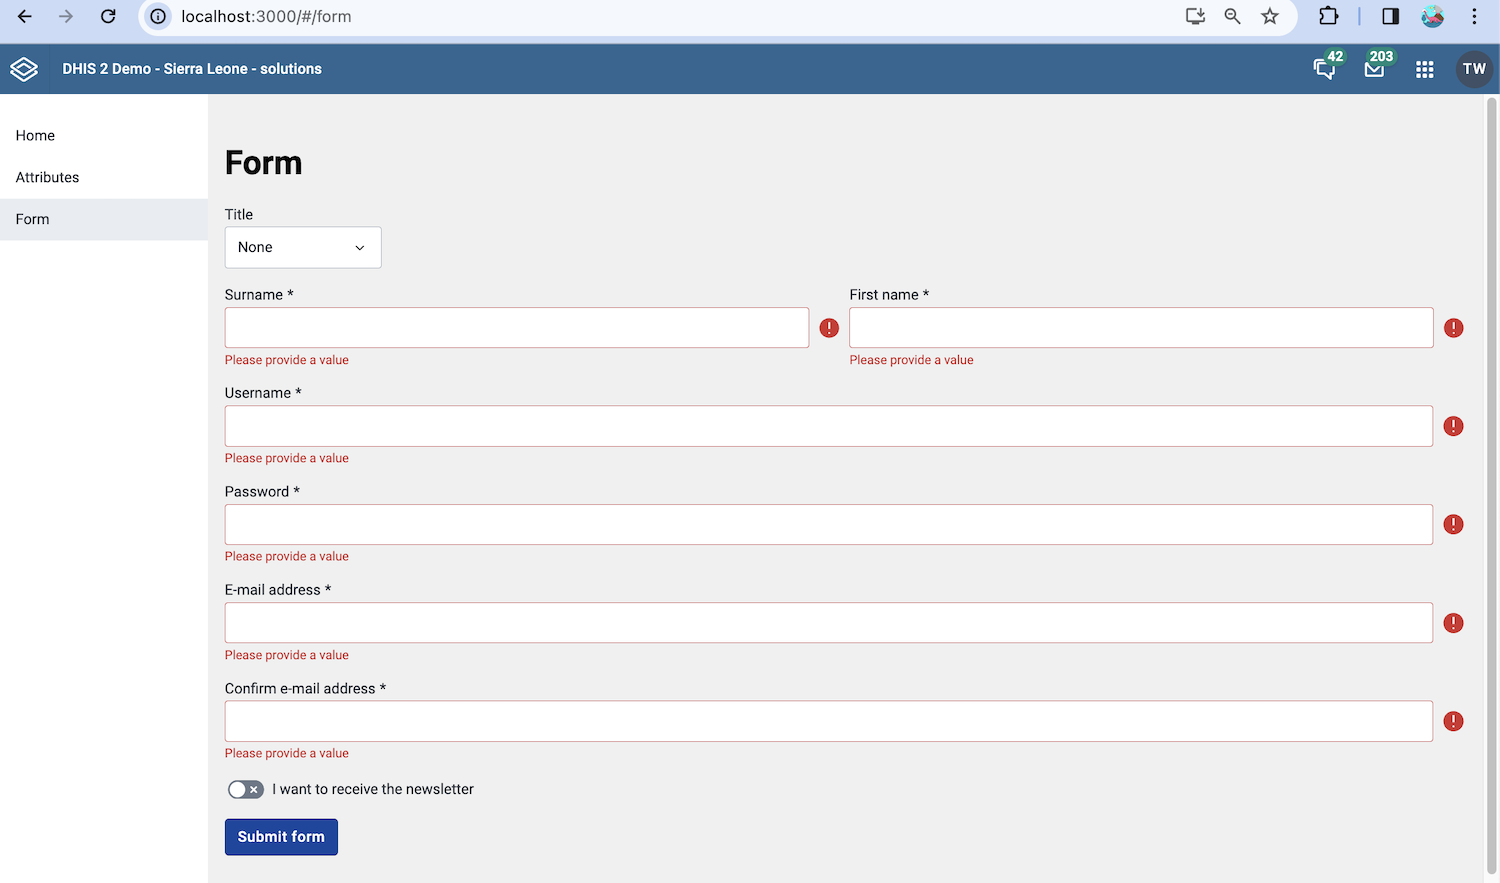Click into the First name input field
The image size is (1500, 883).
1141,328
